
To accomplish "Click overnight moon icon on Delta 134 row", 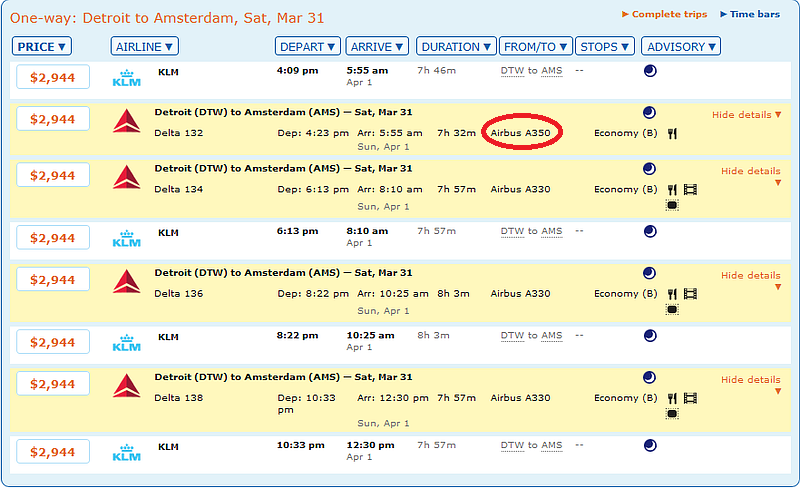I will (x=649, y=168).
